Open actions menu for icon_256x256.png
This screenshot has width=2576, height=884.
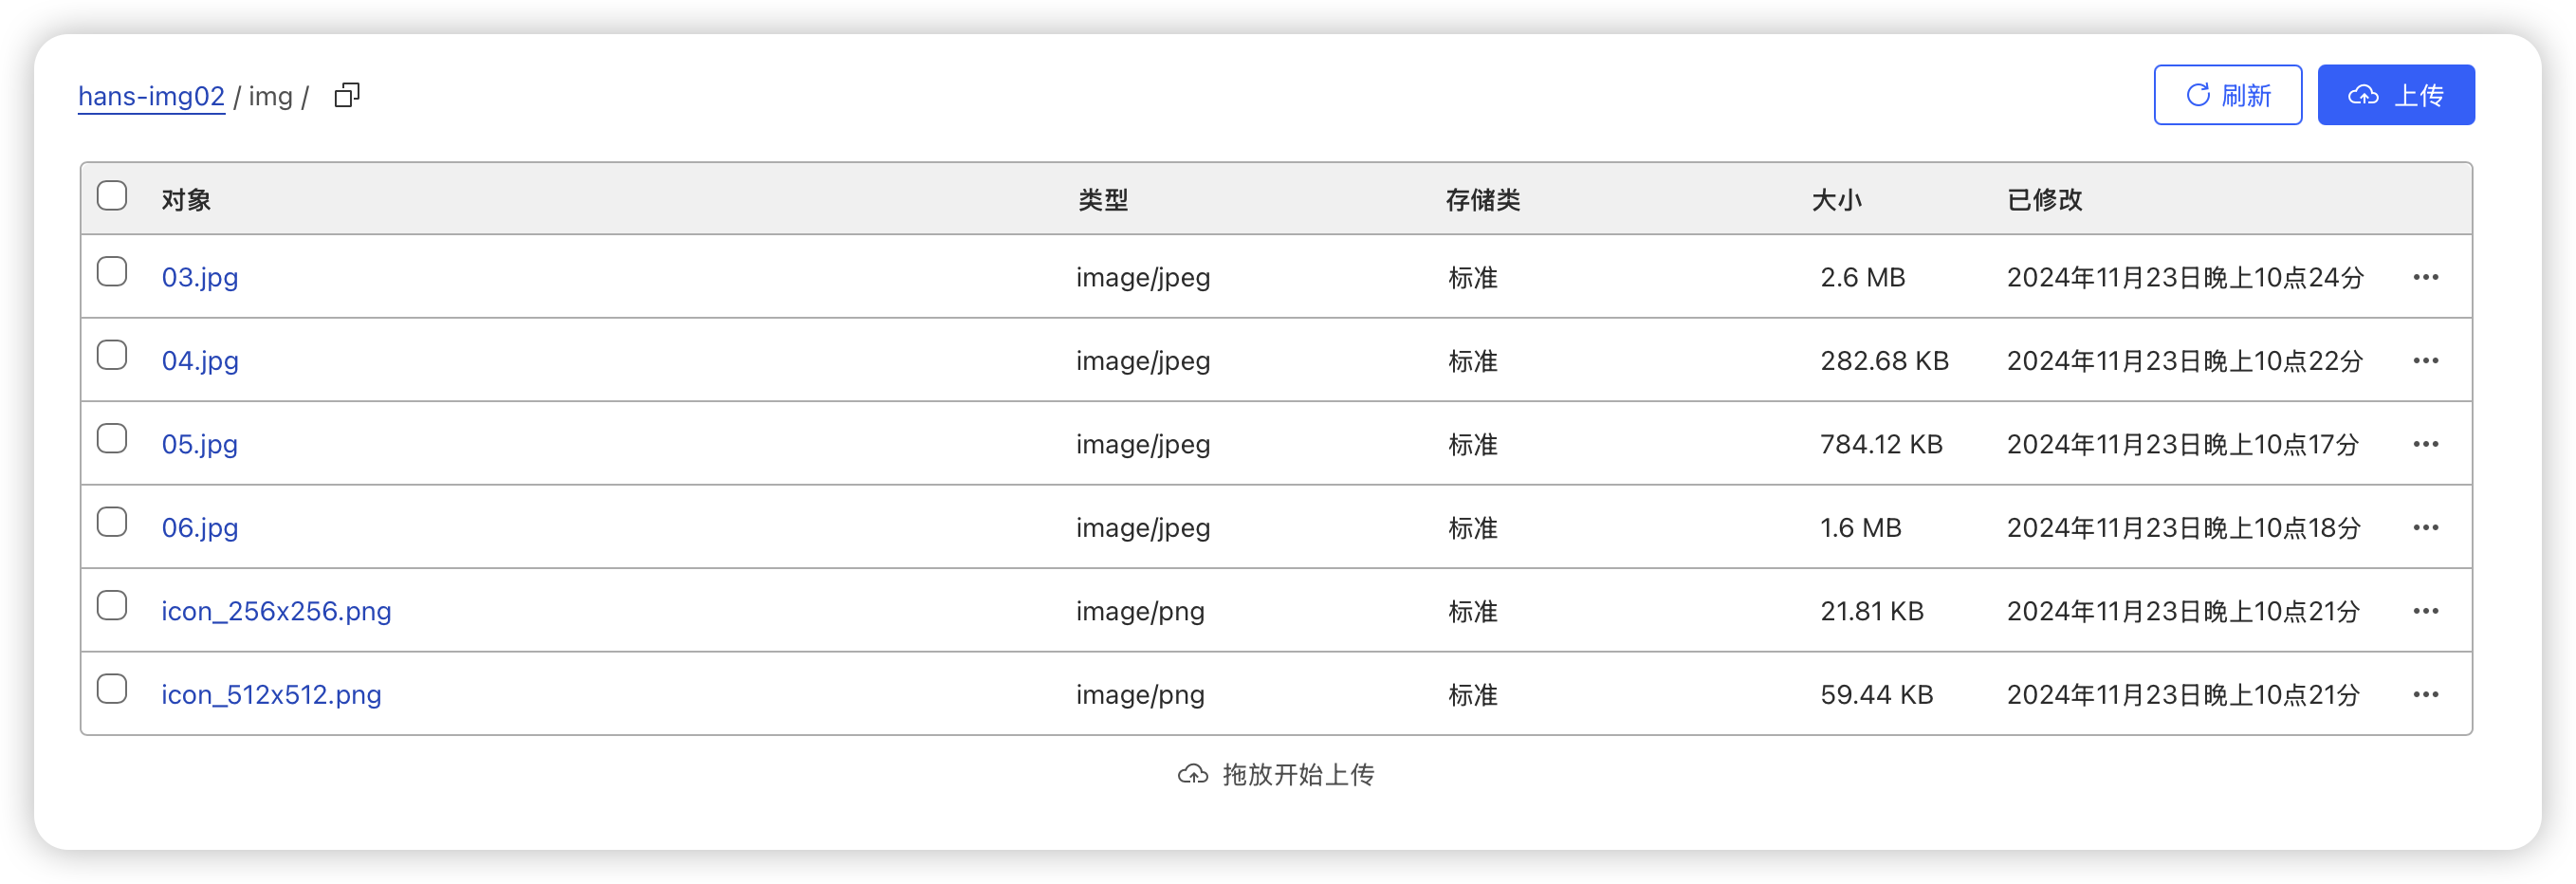(x=2425, y=611)
